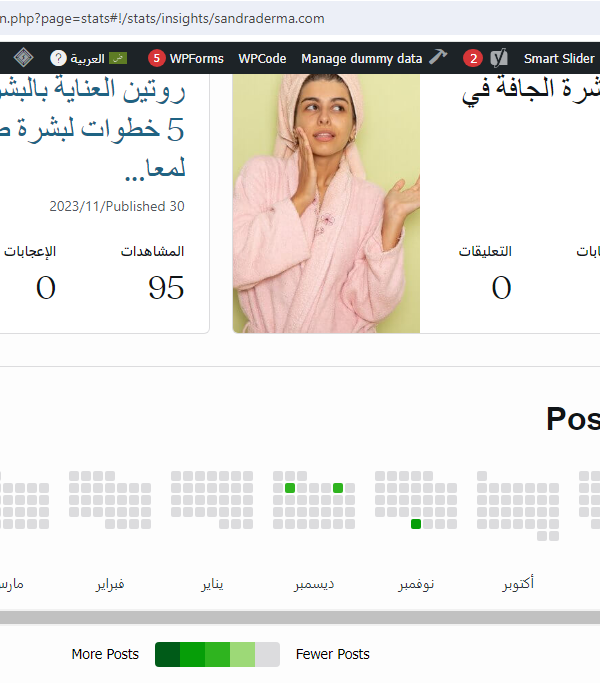The image size is (600, 683).
Task: Click the More Posts legend label
Action: (105, 654)
